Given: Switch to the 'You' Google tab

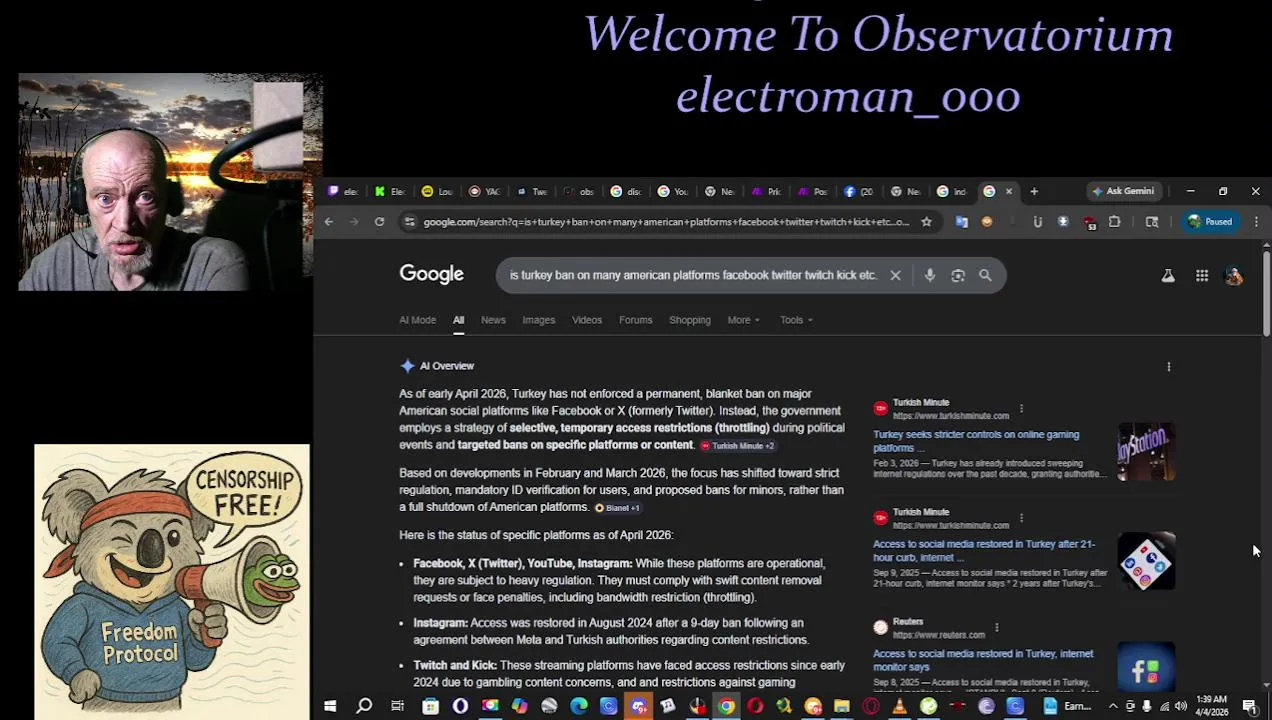Looking at the screenshot, I should (x=672, y=191).
